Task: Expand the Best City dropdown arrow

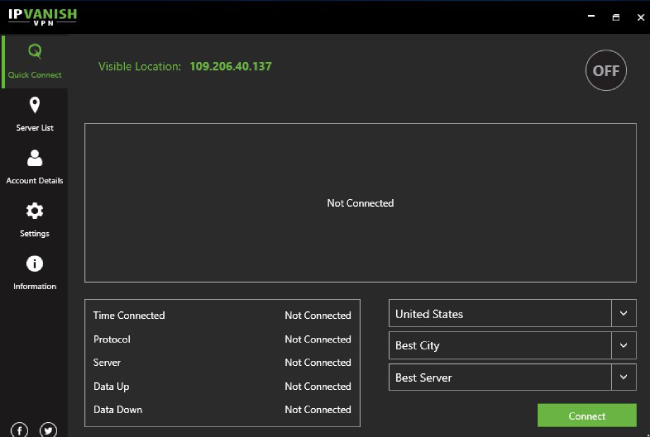Action: point(623,345)
